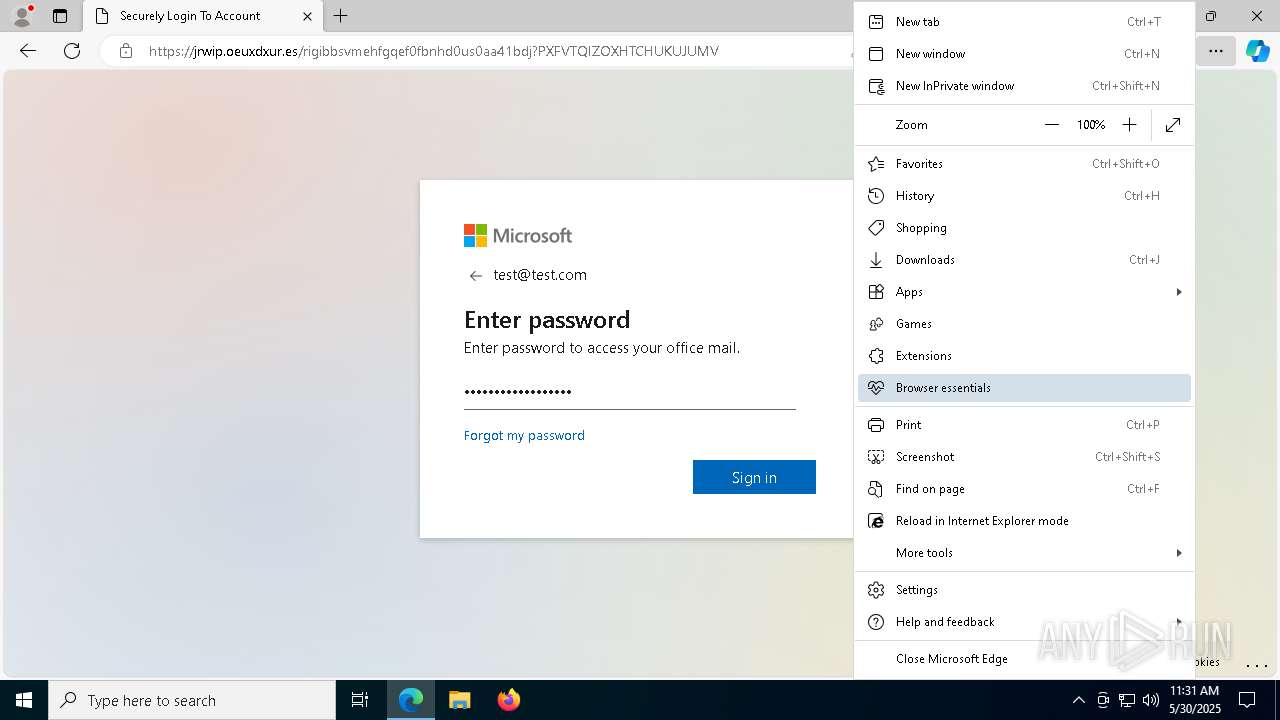
Task: Click the site lock icon in address bar
Action: coord(126,51)
